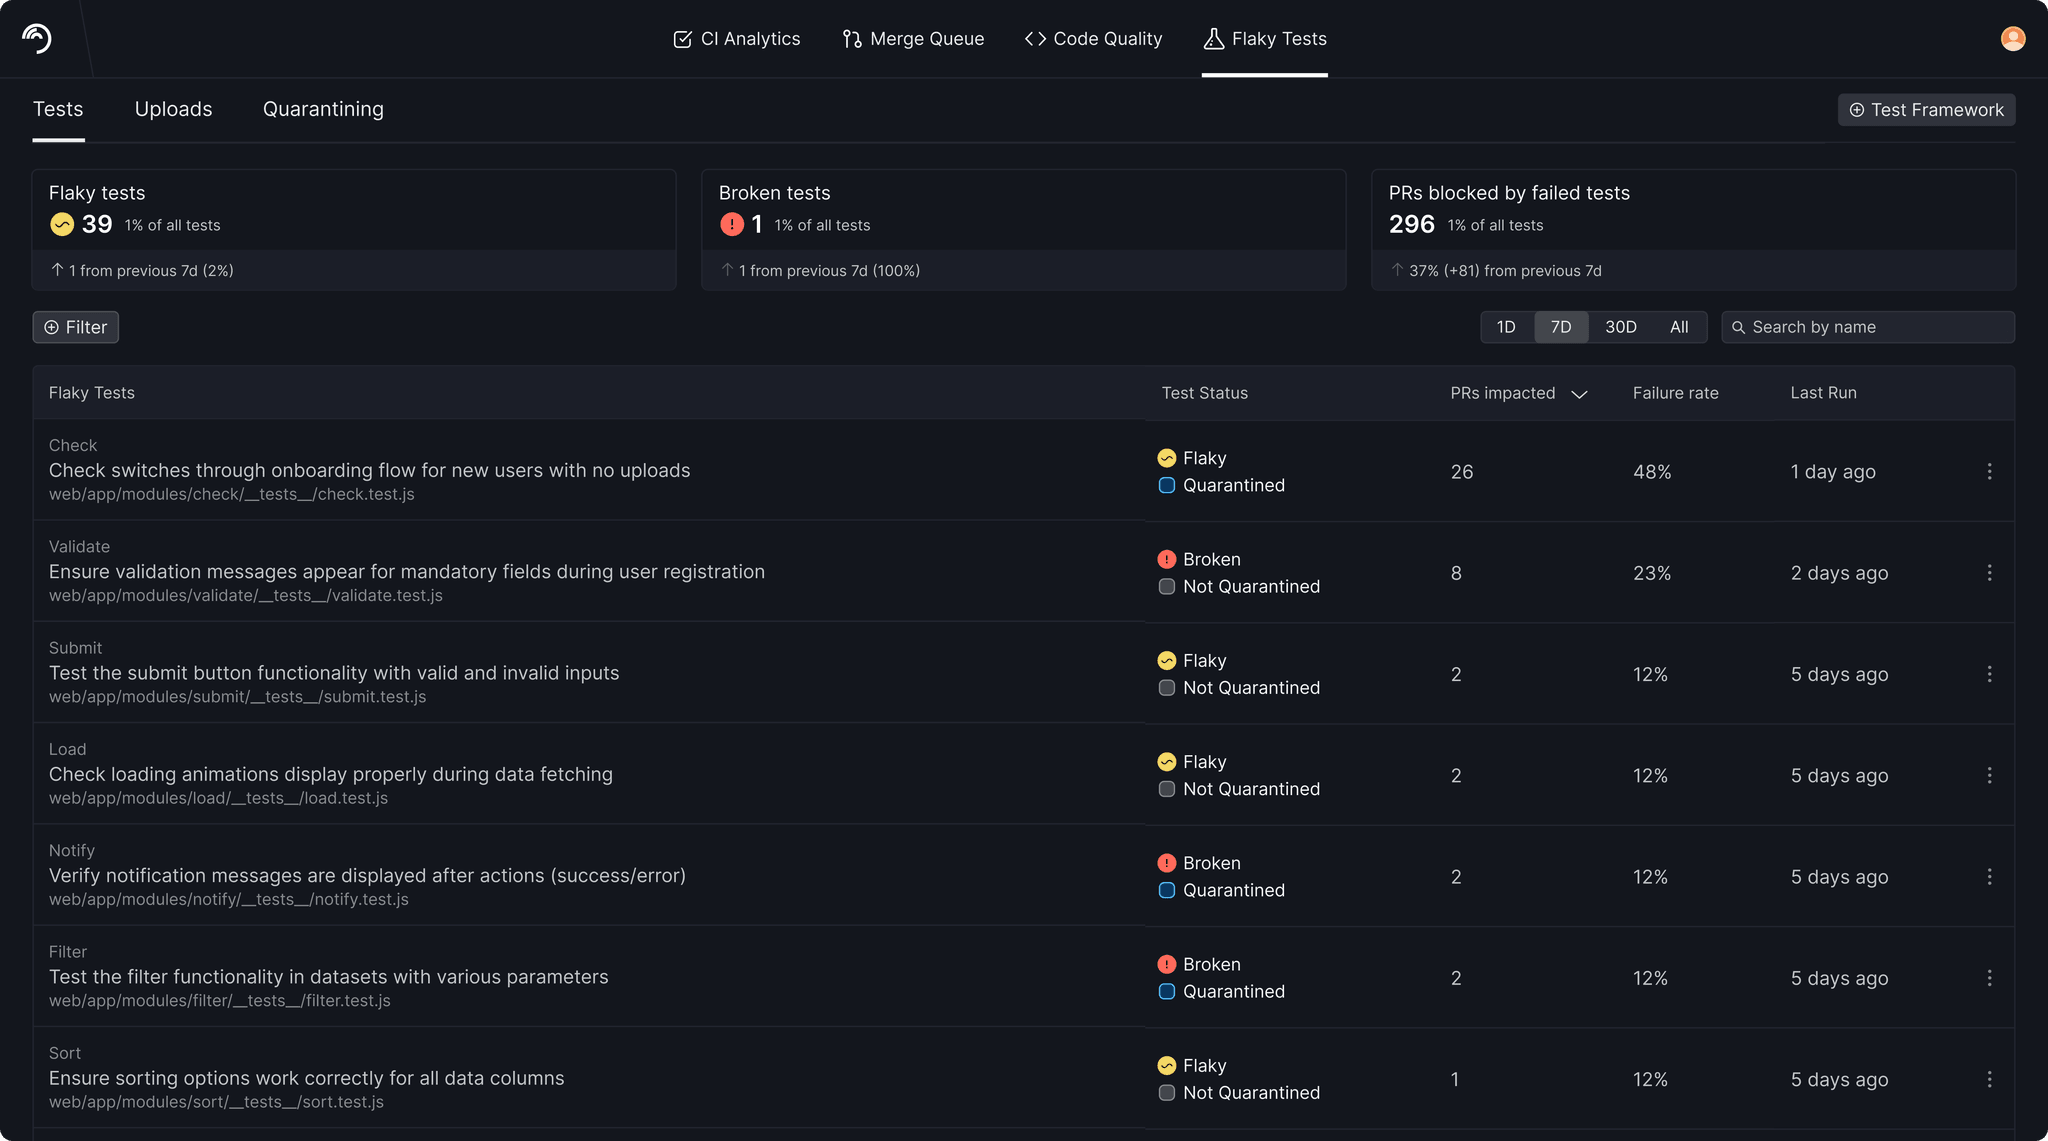Open the PRs impacted sort dropdown
Viewport: 2048px width, 1141px height.
pos(1579,394)
